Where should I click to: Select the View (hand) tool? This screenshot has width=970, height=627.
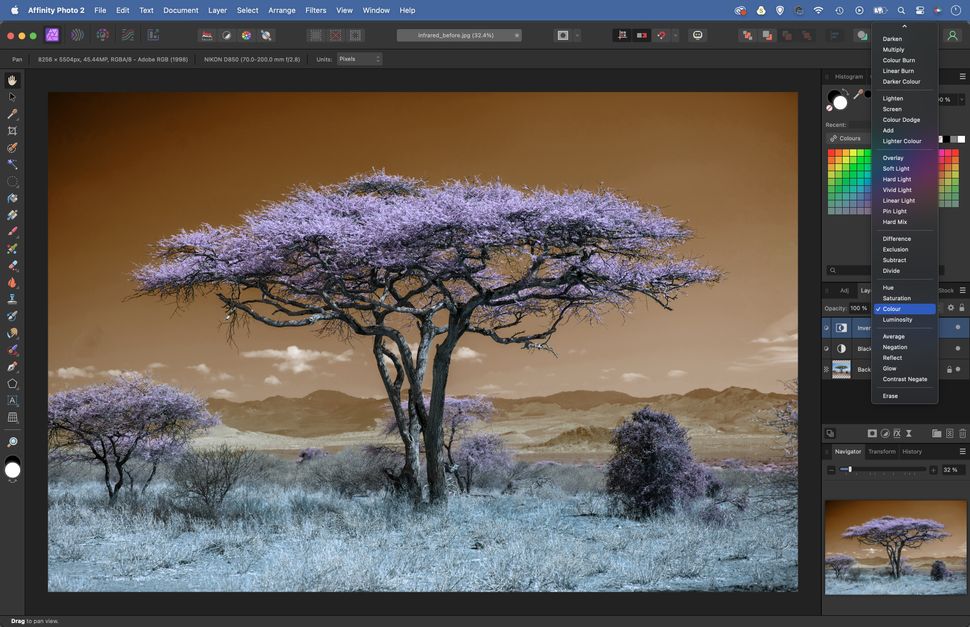coord(12,80)
